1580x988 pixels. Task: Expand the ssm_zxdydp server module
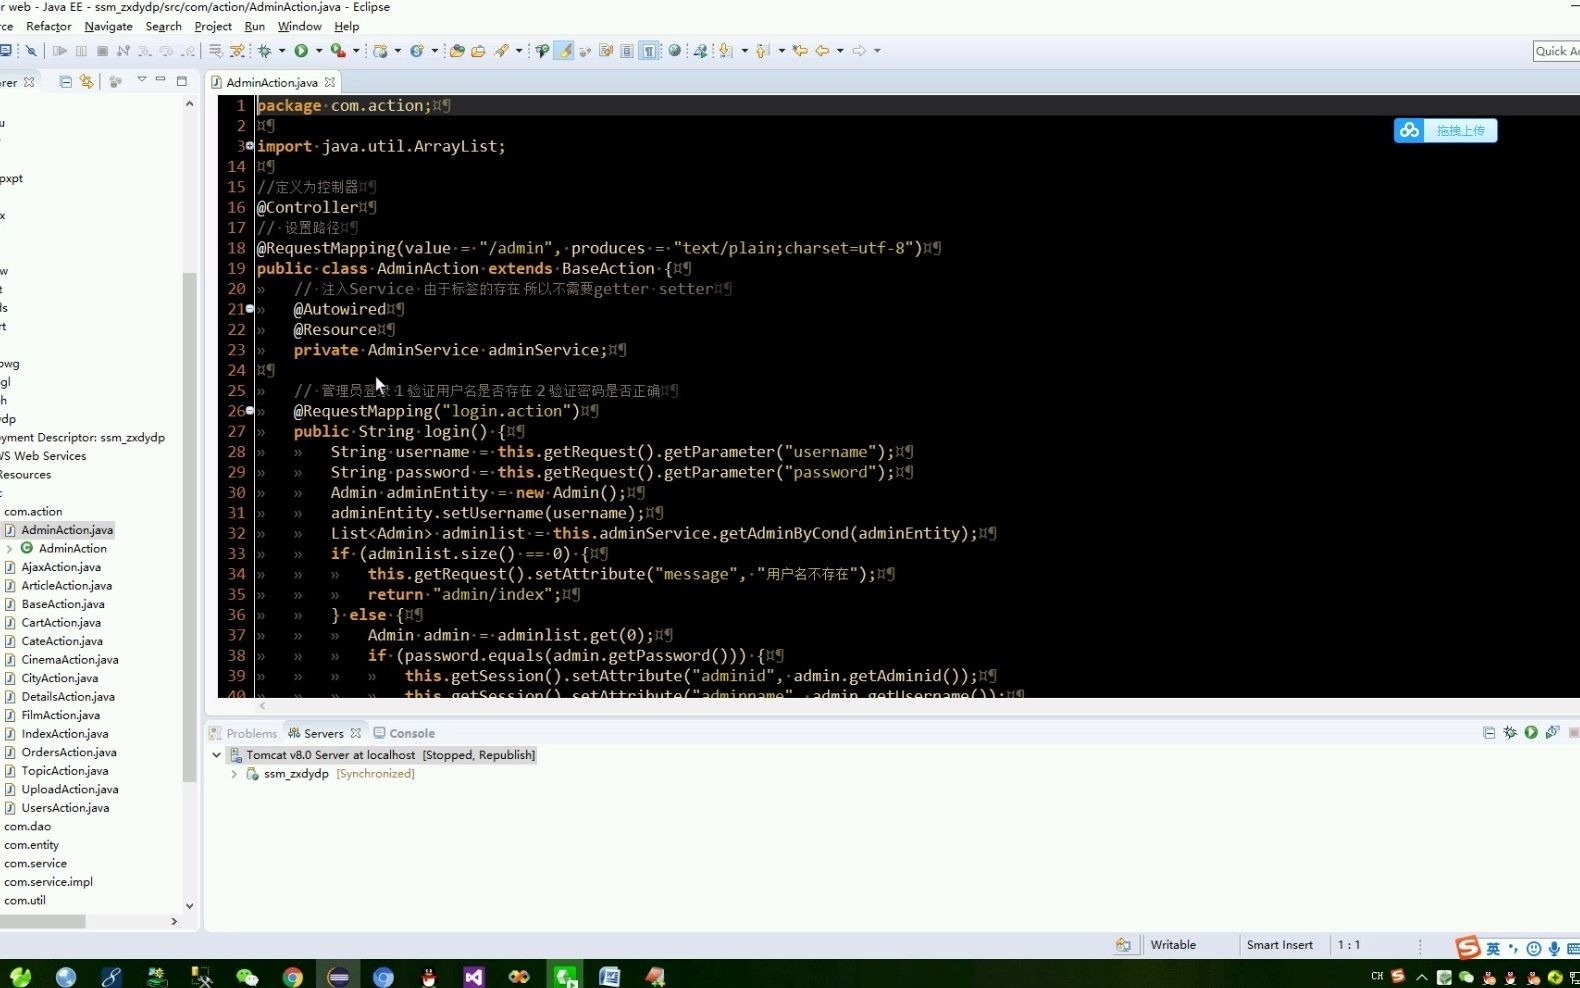click(x=234, y=774)
